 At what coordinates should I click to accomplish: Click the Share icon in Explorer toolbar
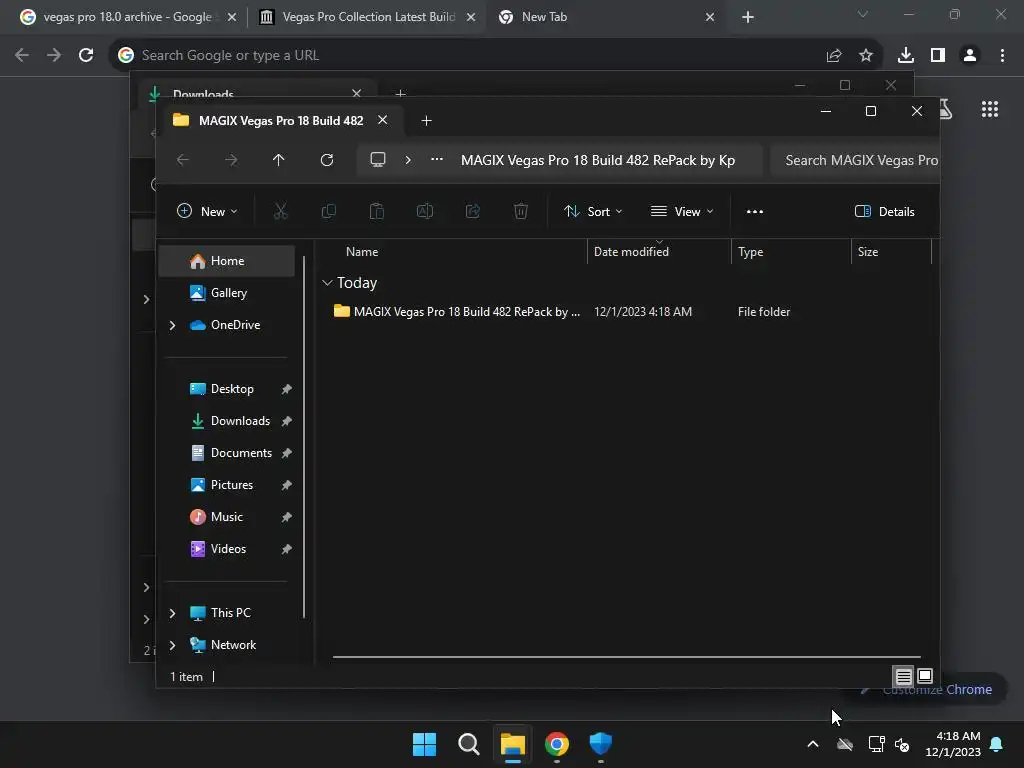[473, 211]
